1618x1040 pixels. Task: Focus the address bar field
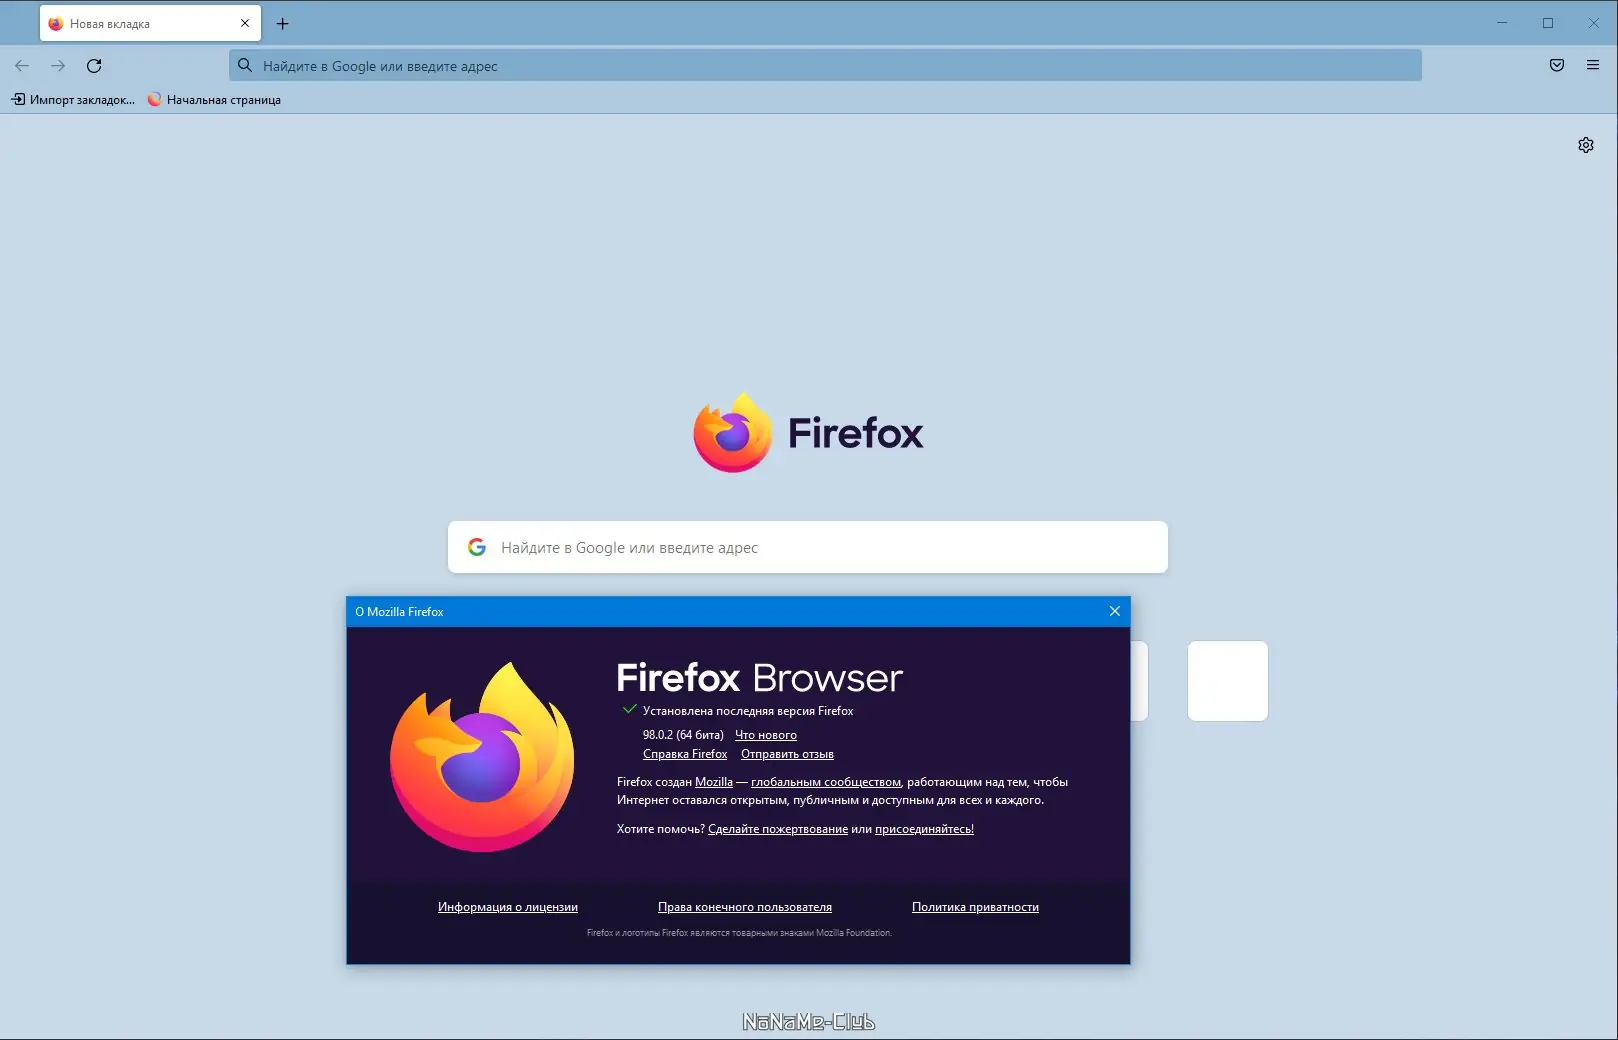tap(825, 66)
